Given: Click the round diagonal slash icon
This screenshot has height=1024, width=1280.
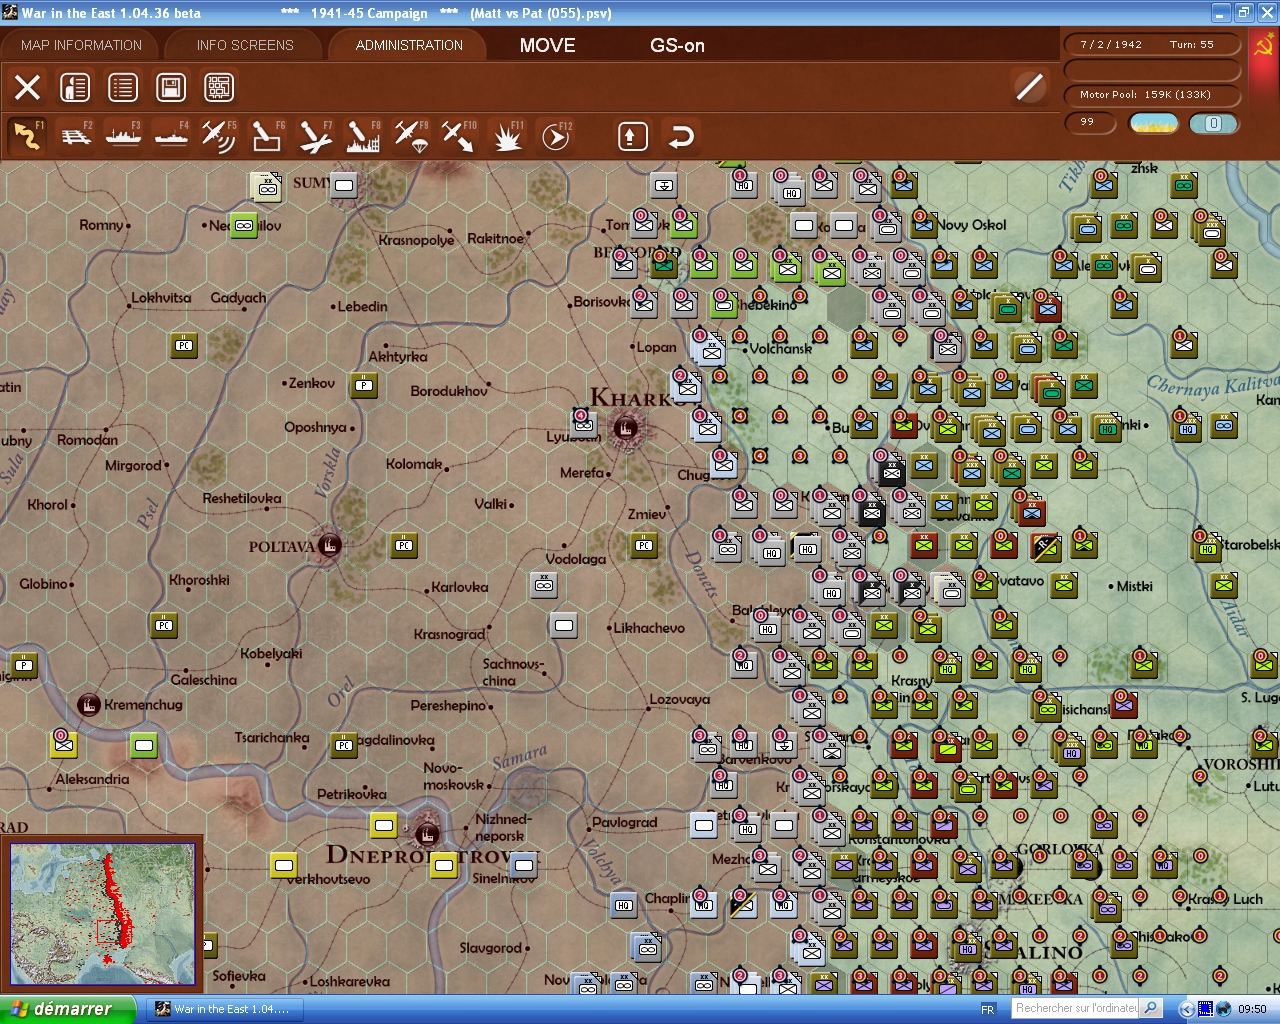Looking at the screenshot, I should [1029, 87].
